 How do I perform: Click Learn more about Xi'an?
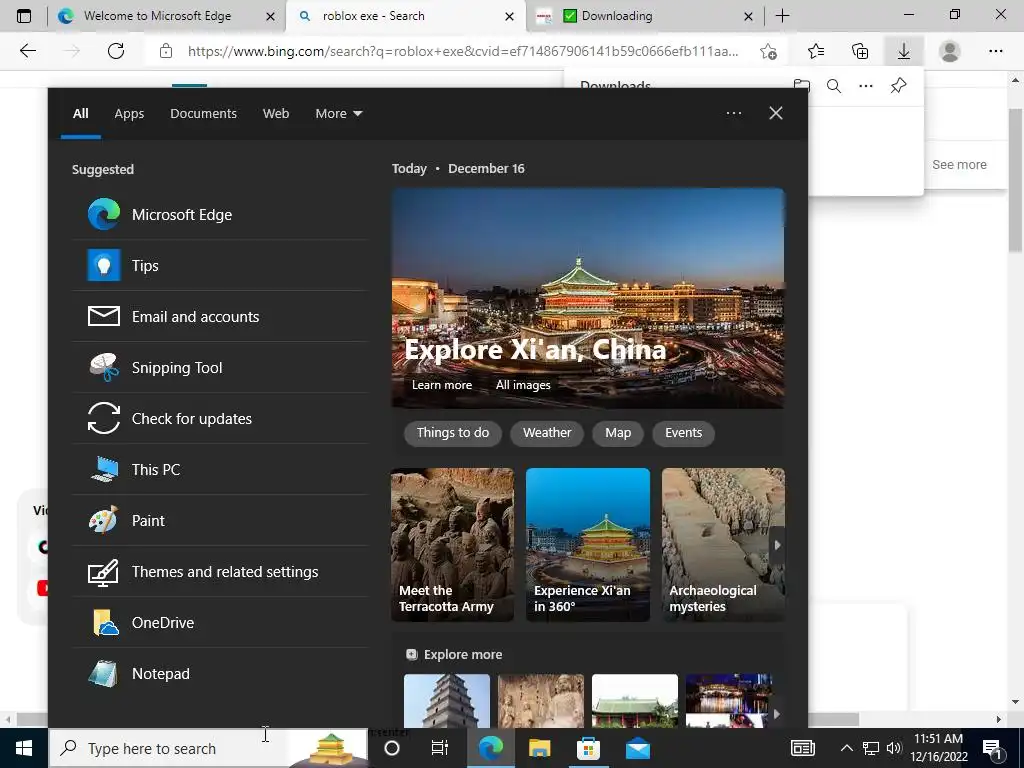click(441, 385)
